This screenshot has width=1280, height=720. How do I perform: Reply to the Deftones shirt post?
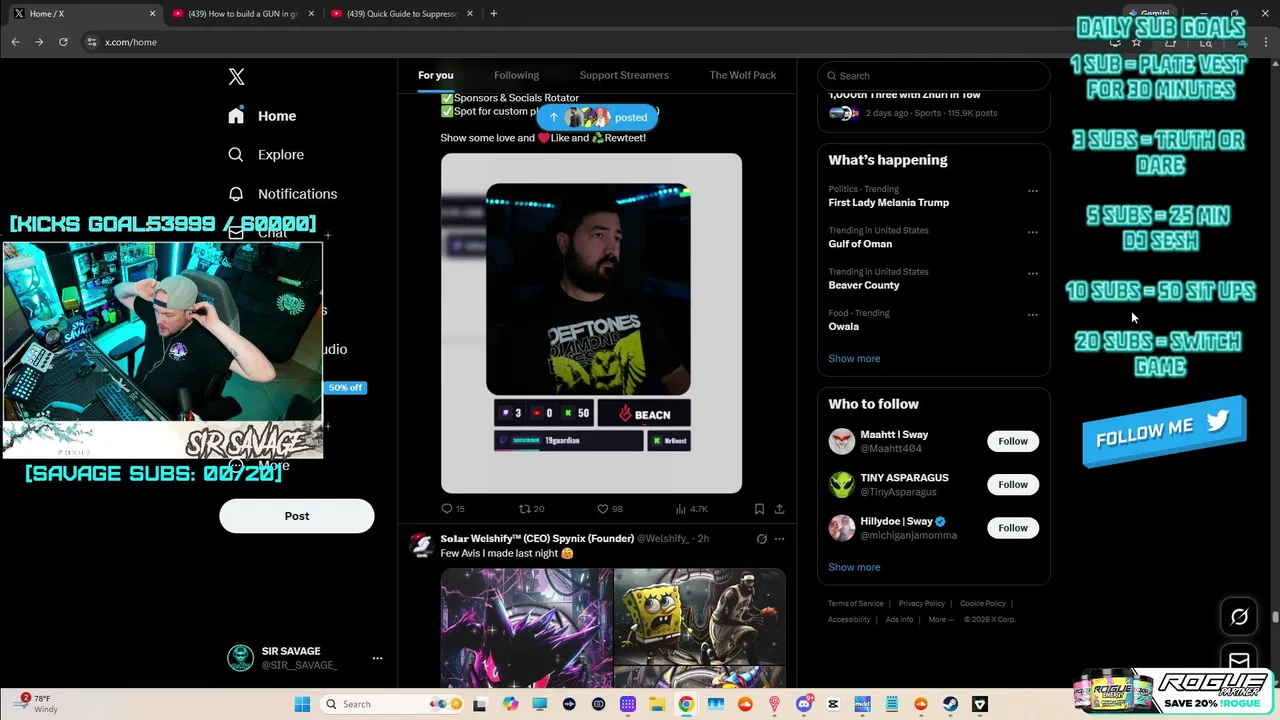pyautogui.click(x=453, y=509)
